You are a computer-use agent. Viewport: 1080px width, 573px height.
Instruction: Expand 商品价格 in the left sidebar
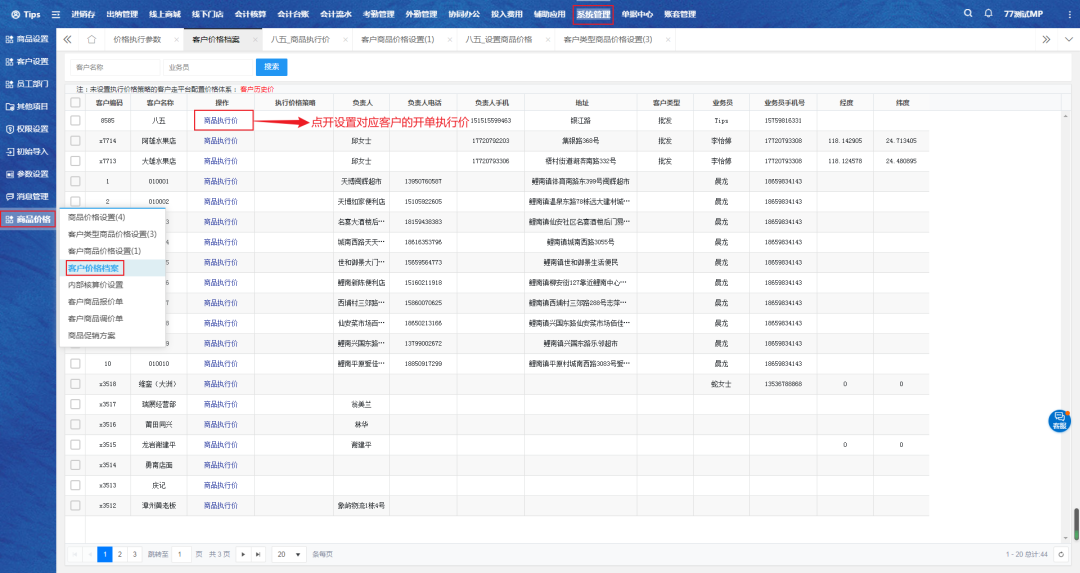28,219
